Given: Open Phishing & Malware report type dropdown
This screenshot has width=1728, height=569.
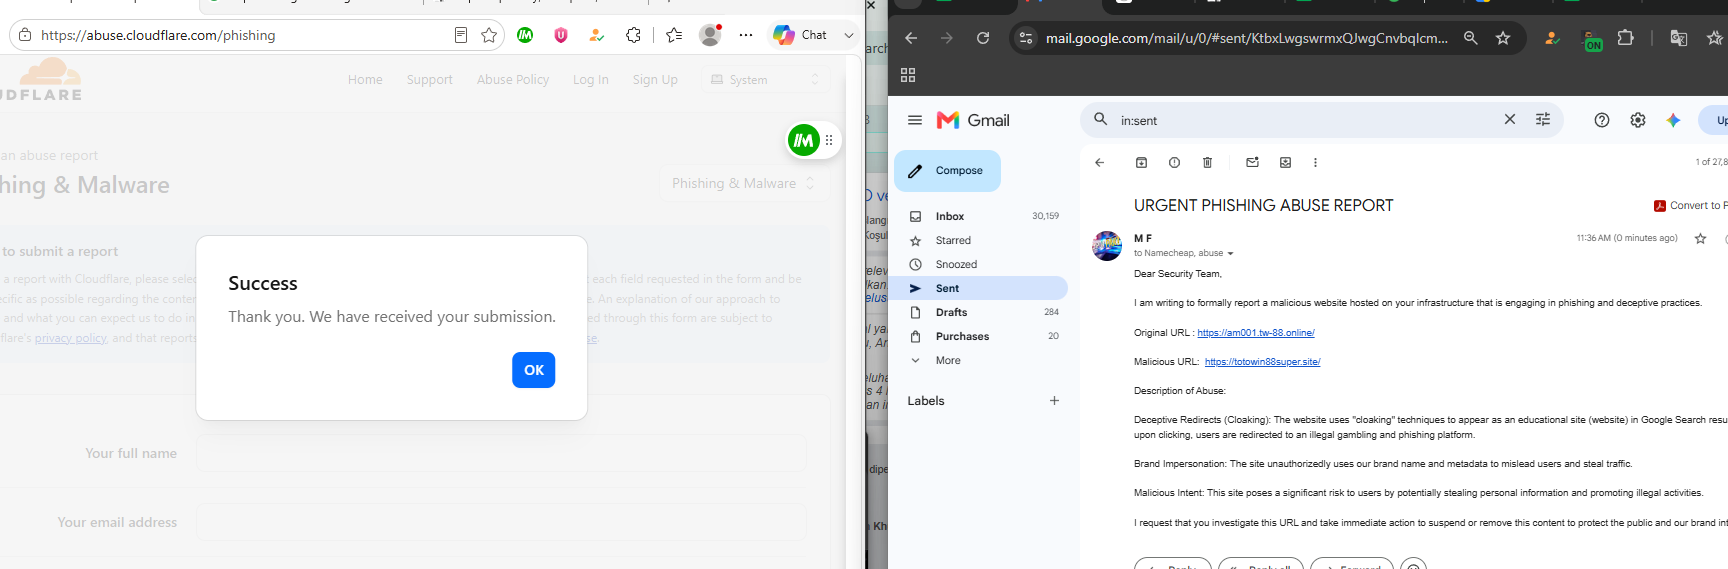Looking at the screenshot, I should click(x=744, y=184).
